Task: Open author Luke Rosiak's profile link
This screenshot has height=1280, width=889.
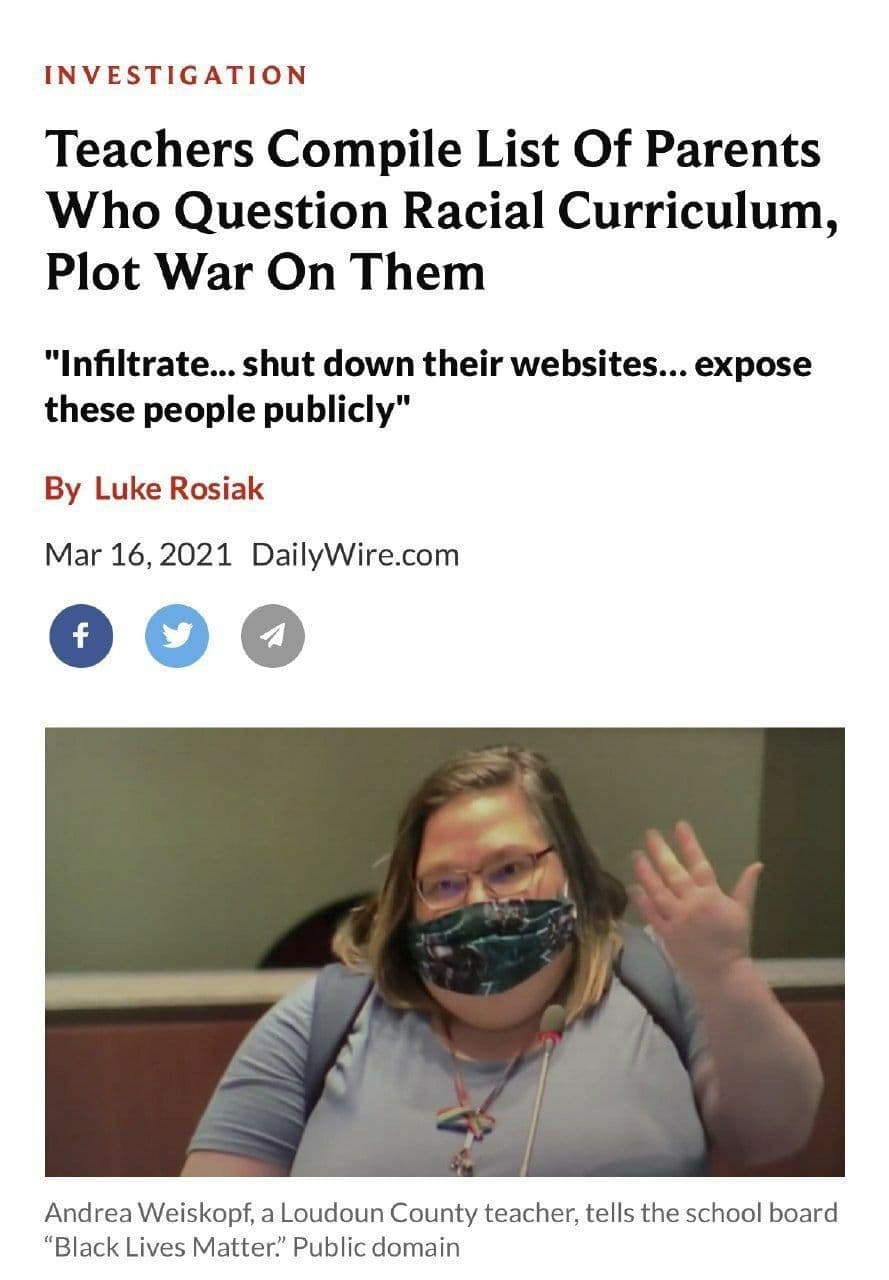Action: pyautogui.click(x=180, y=489)
